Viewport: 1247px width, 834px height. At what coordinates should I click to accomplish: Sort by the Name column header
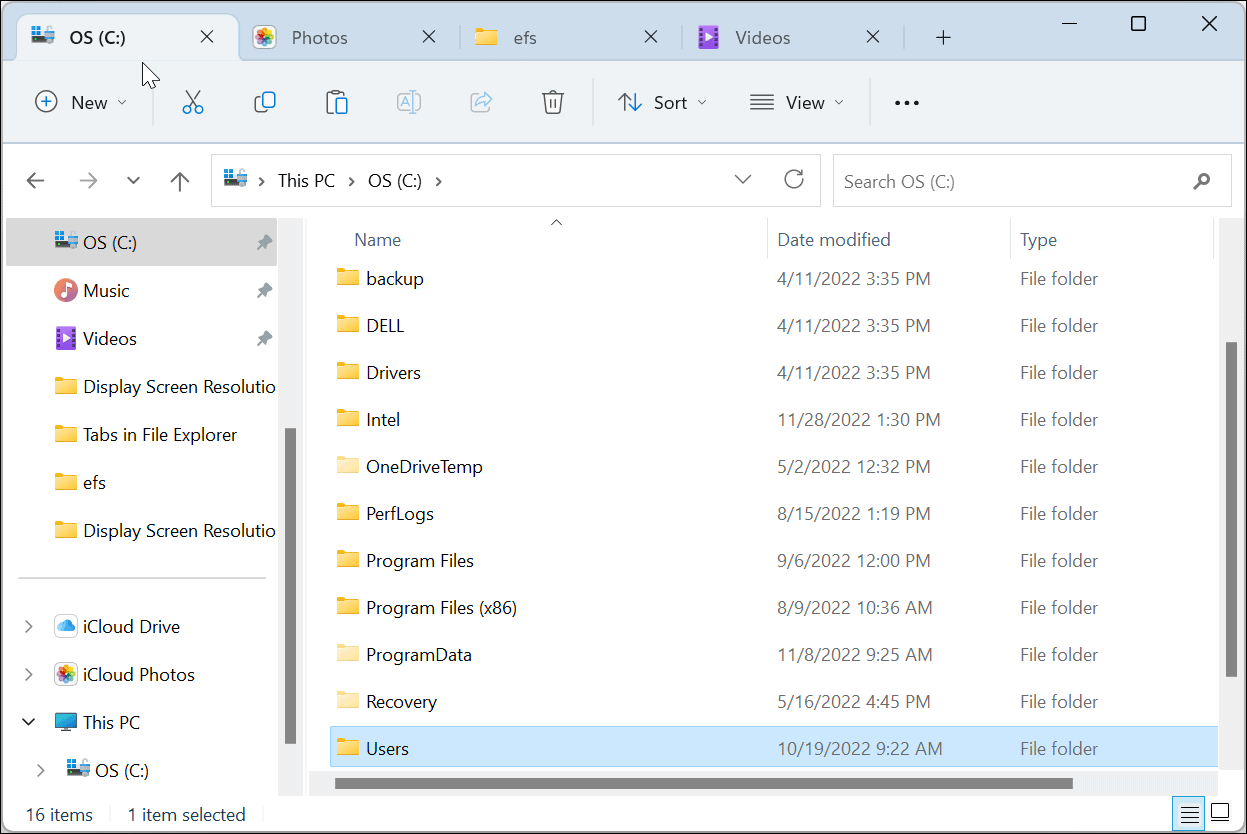[378, 240]
